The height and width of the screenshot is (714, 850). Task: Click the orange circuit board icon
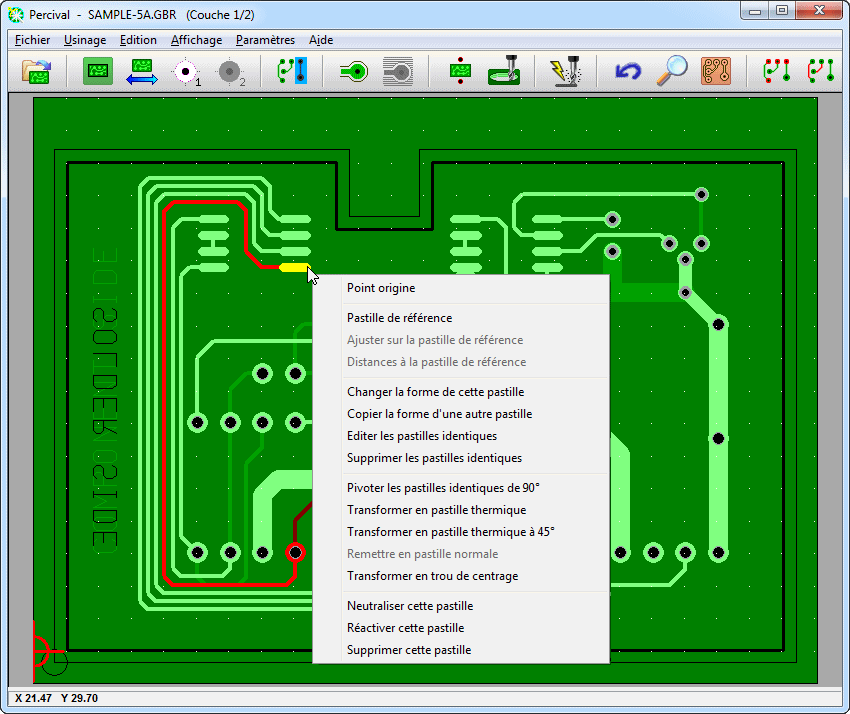pyautogui.click(x=716, y=71)
